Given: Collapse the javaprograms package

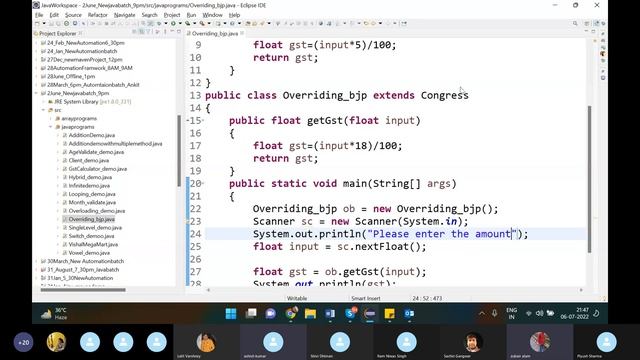Looking at the screenshot, I should 51,127.
